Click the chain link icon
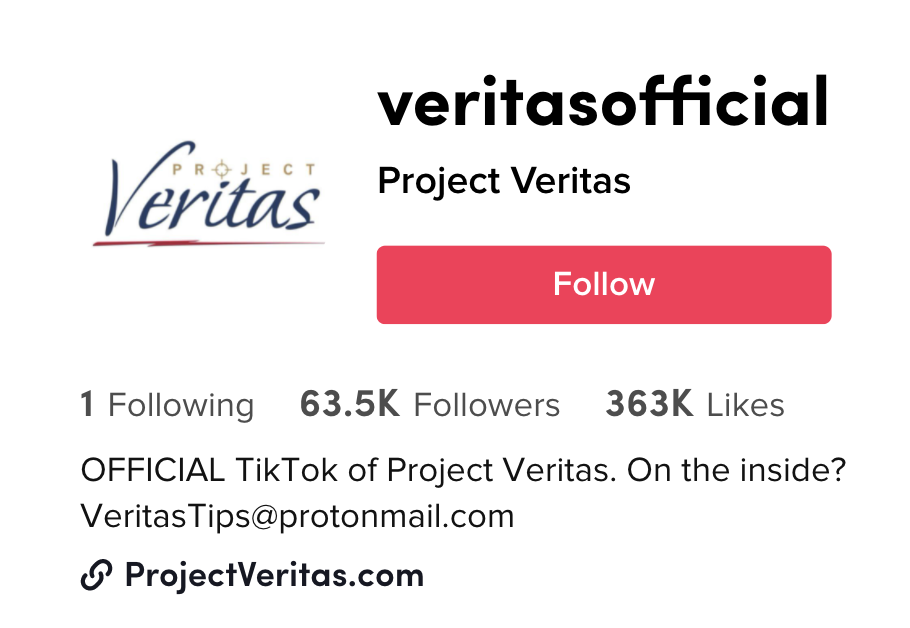Image resolution: width=910 pixels, height=628 pixels. [x=96, y=575]
